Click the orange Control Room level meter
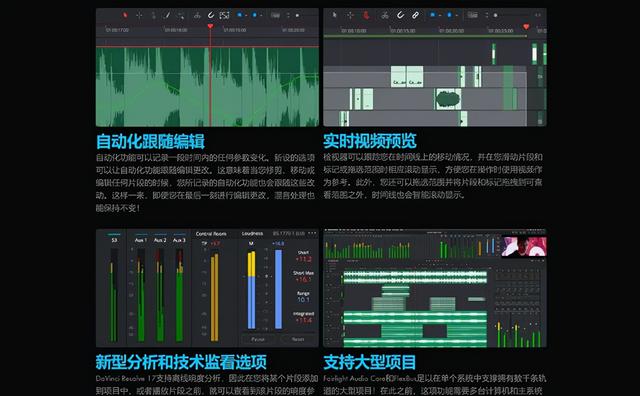640x396 pixels. tap(214, 297)
